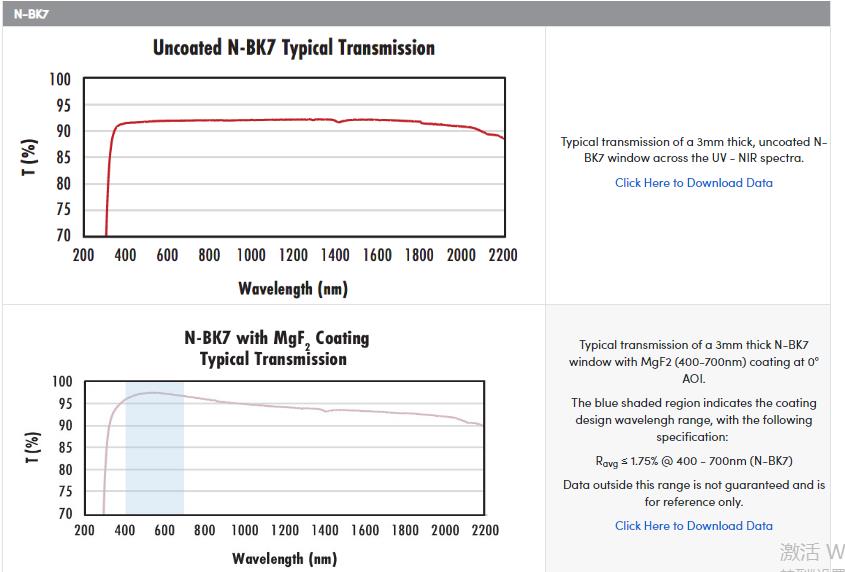Click the pink curve in the MgF2 coating chart
This screenshot has width=845, height=572.
[300, 407]
